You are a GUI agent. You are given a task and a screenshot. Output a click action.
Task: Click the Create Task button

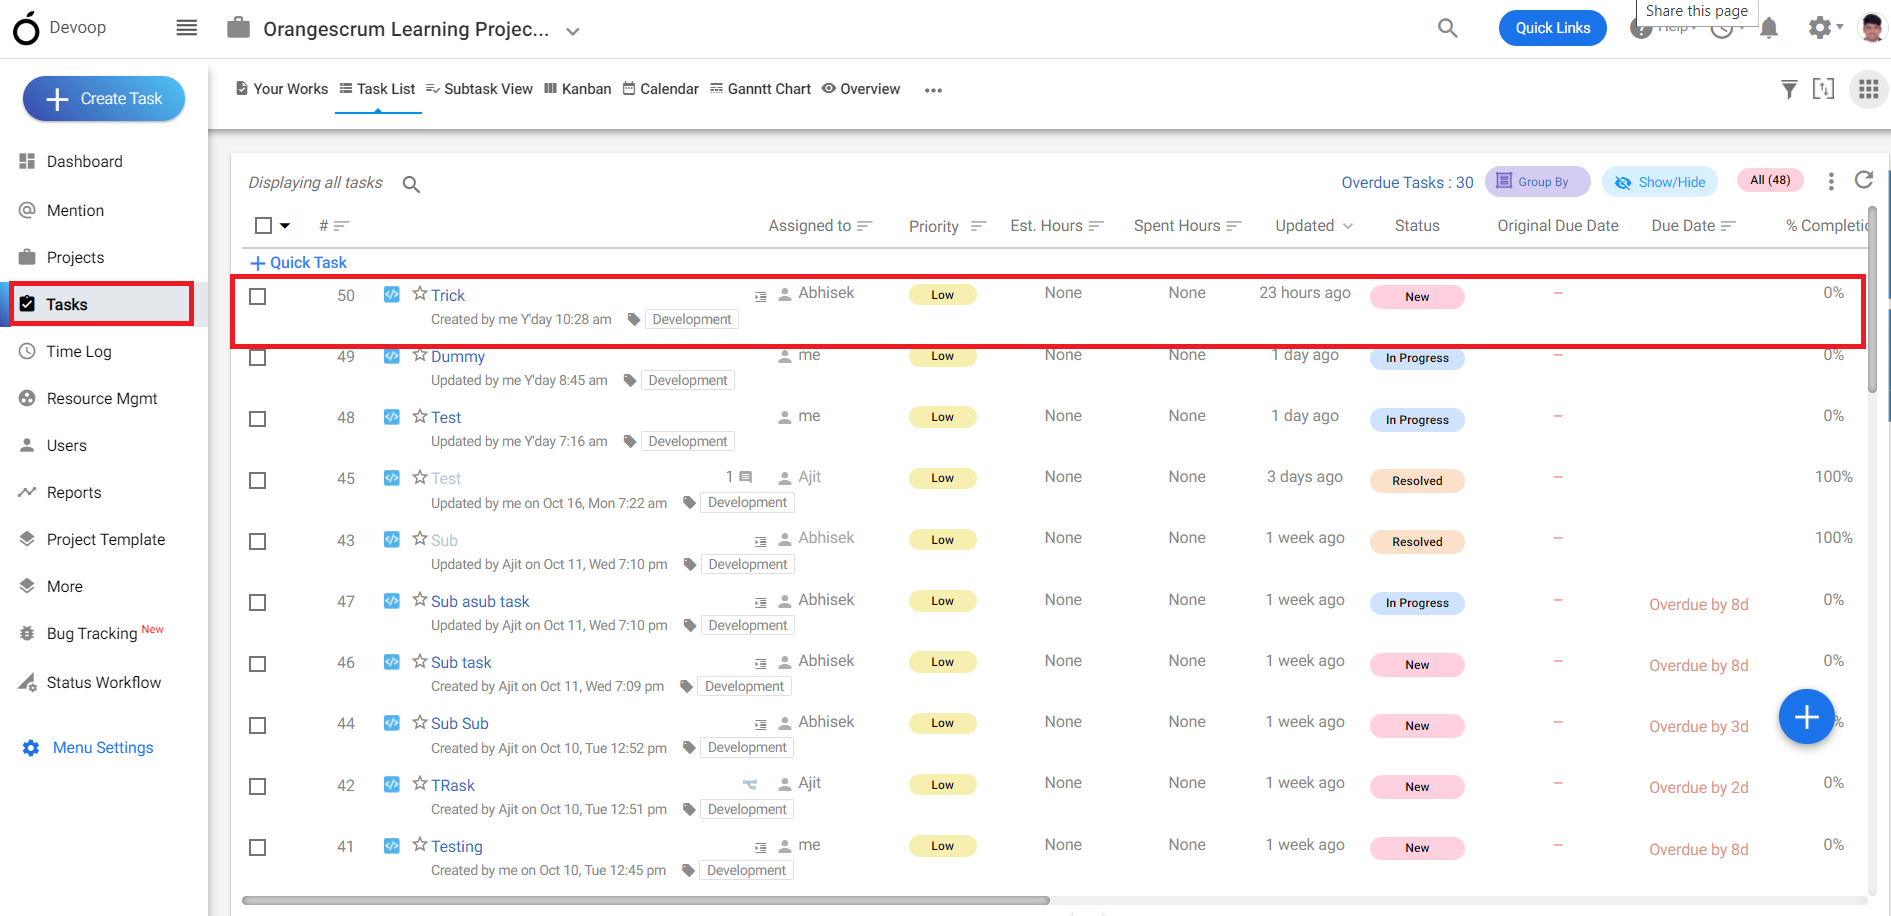pos(104,99)
